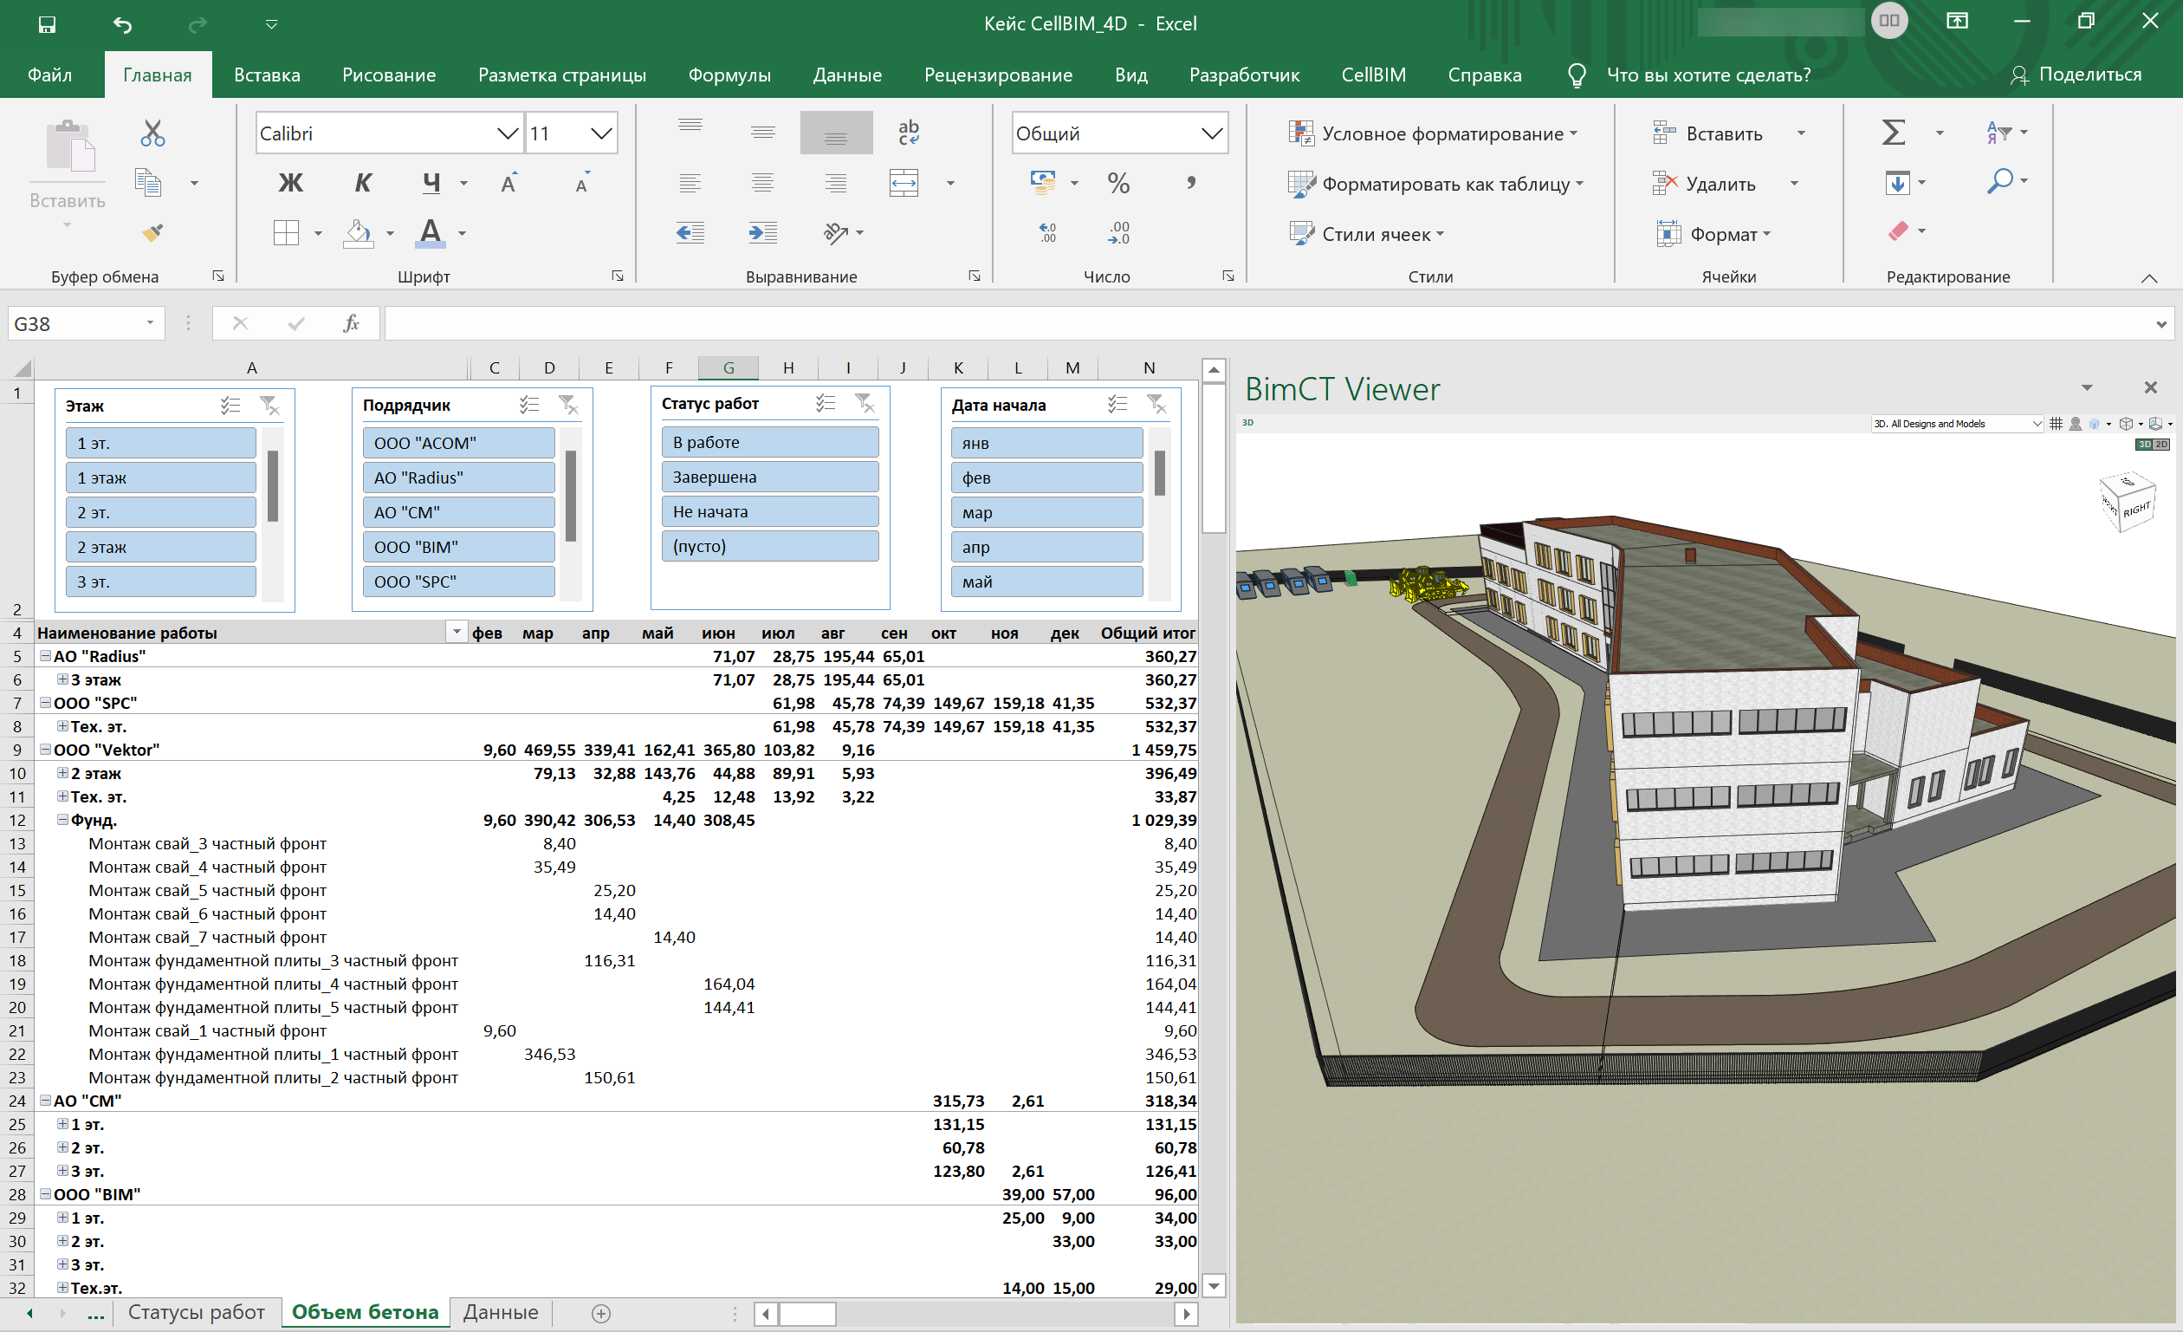Open the Calibri font name dropdown
This screenshot has height=1332, width=2183.
507,133
